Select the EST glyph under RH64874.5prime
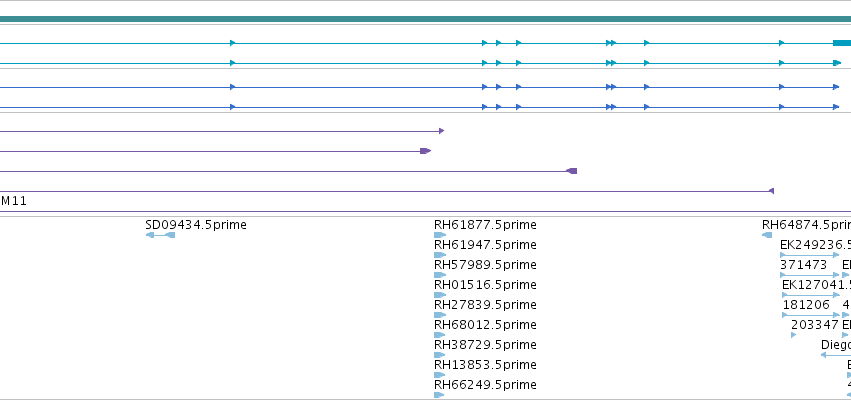Screen dimensions: 851x400 [x=767, y=235]
